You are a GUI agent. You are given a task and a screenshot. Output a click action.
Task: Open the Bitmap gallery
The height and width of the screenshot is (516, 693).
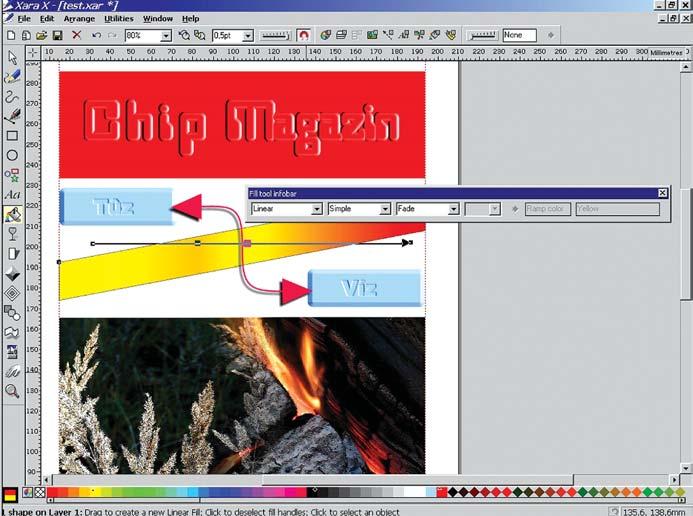click(x=372, y=35)
